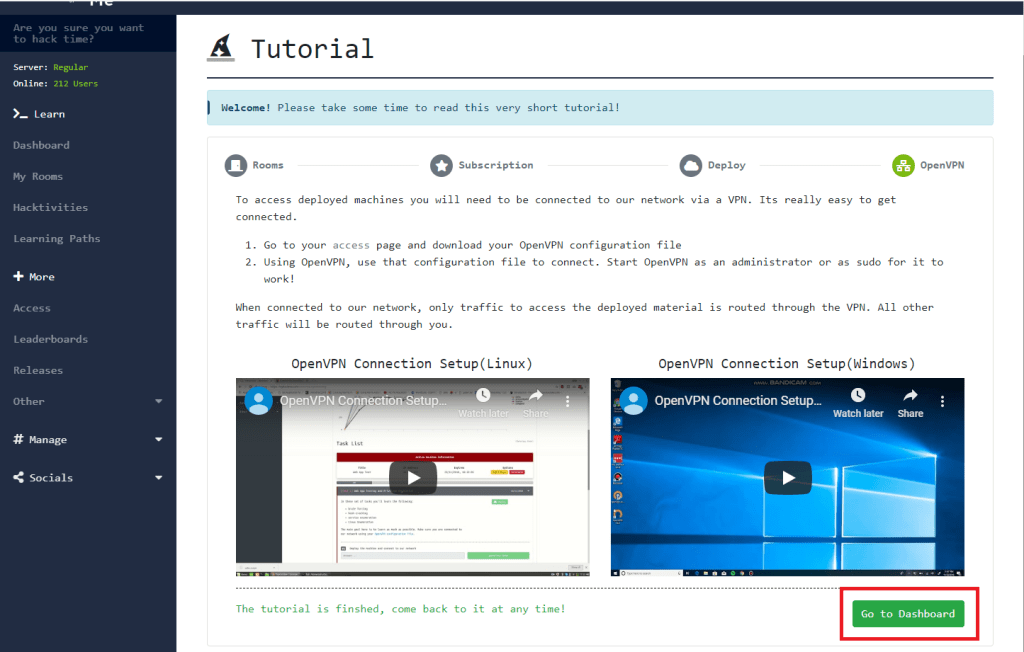Click Share icon on Windows video
Image resolution: width=1024 pixels, height=652 pixels.
click(910, 397)
